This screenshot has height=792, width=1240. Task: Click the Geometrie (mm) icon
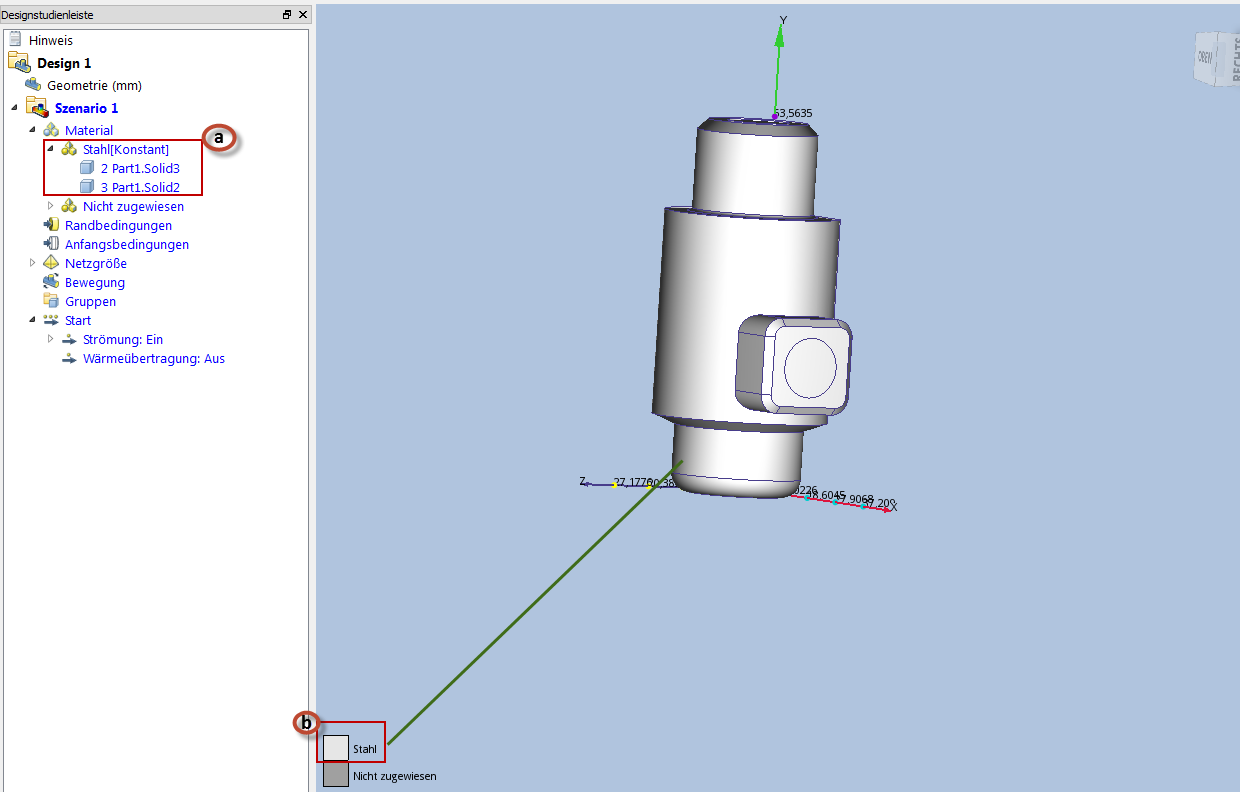(x=33, y=85)
